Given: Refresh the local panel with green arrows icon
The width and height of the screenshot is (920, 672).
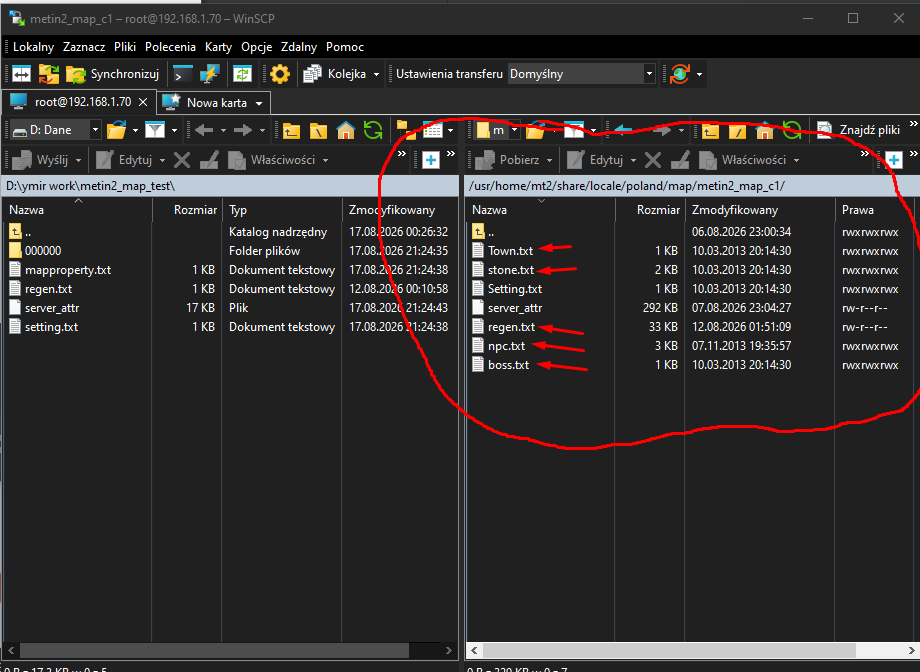Looking at the screenshot, I should [373, 130].
